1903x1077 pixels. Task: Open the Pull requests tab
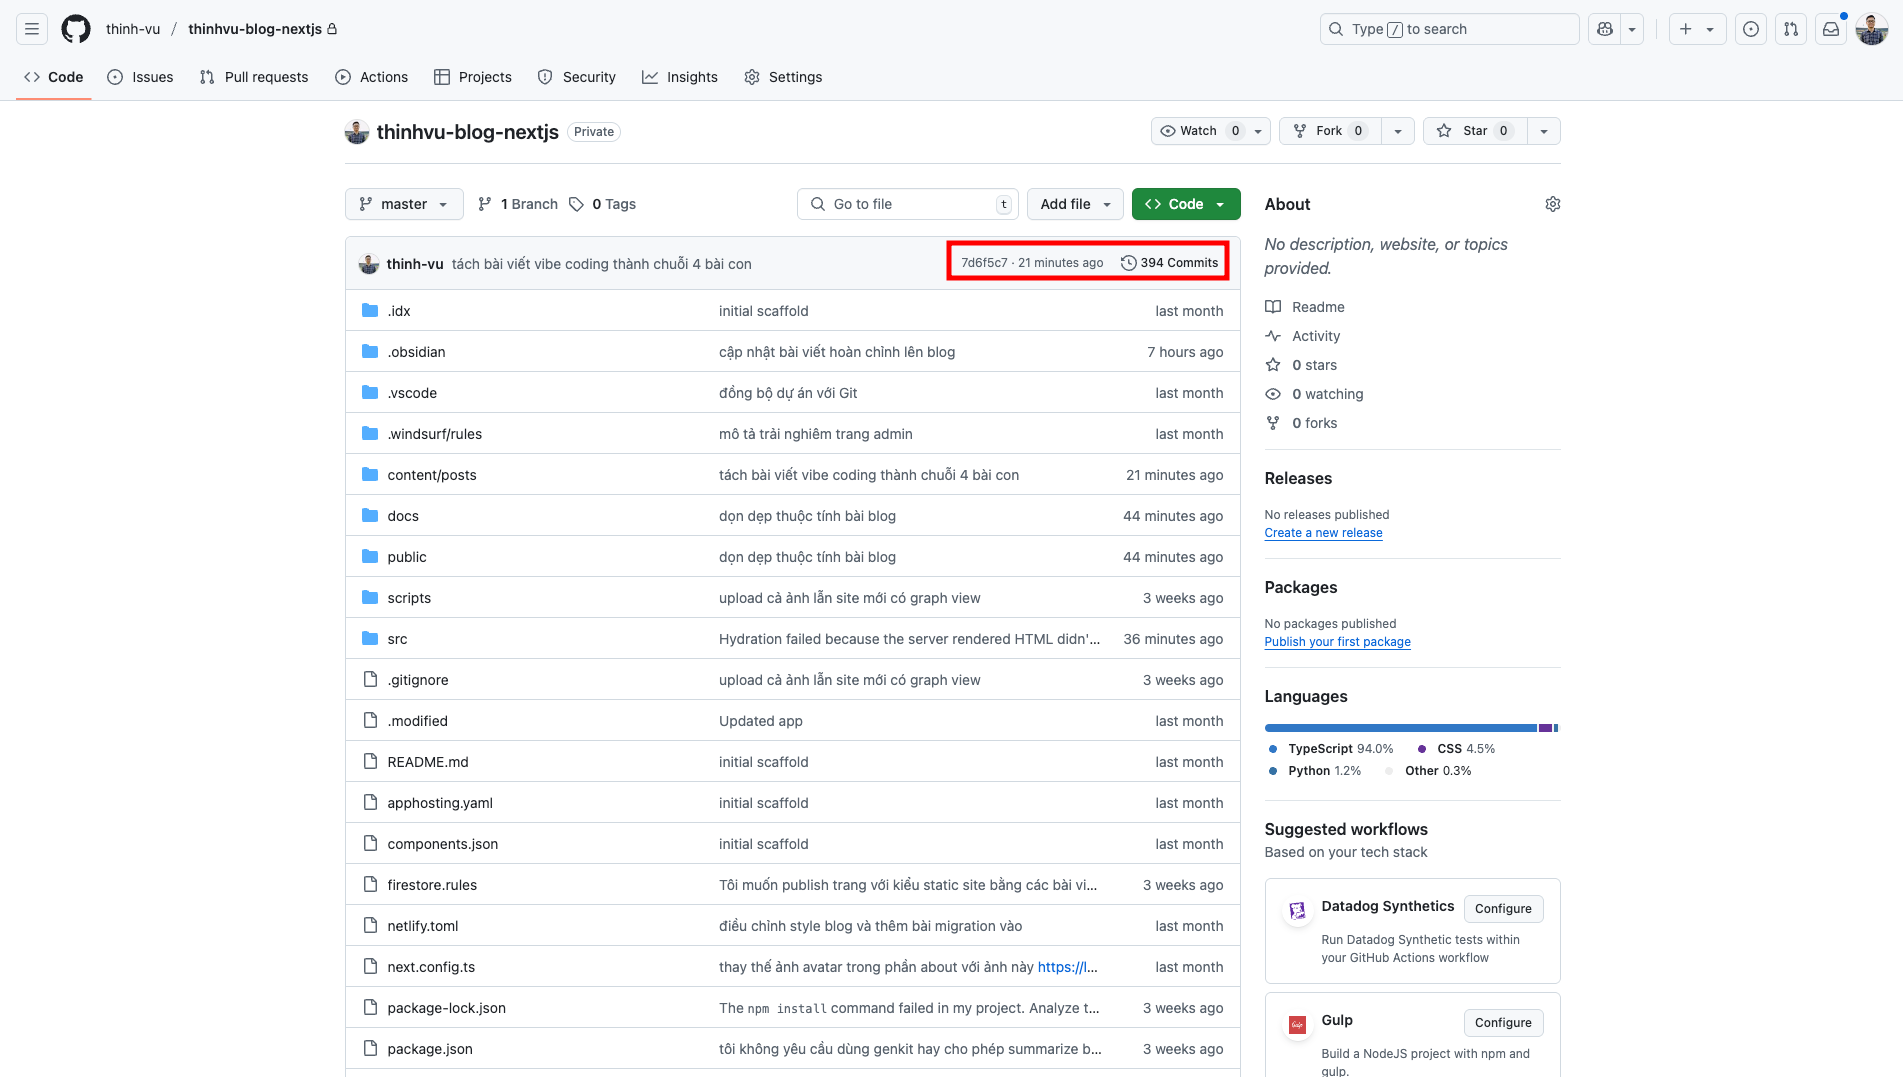pyautogui.click(x=254, y=77)
